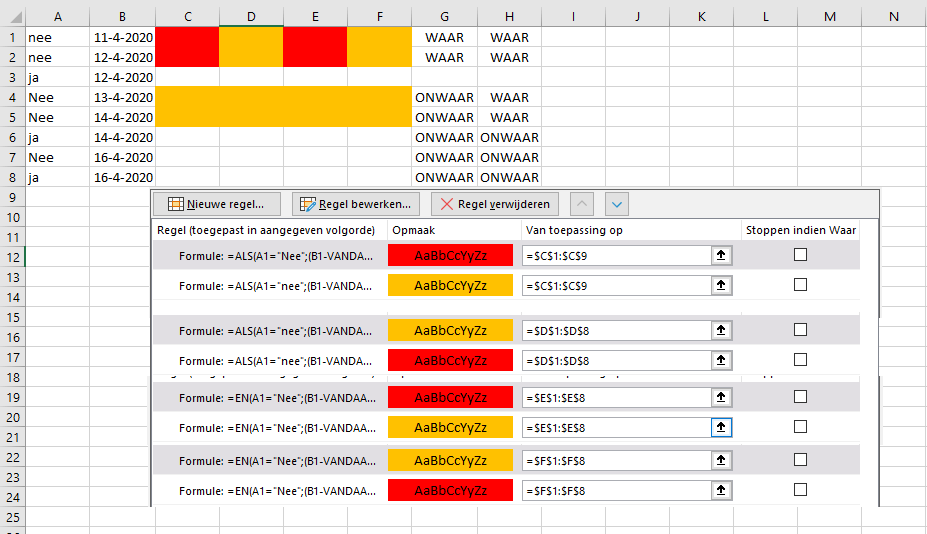Click range picker icon for orange =$F$1:$F$8 rule
Screen dimensions: 927x534
(721, 461)
